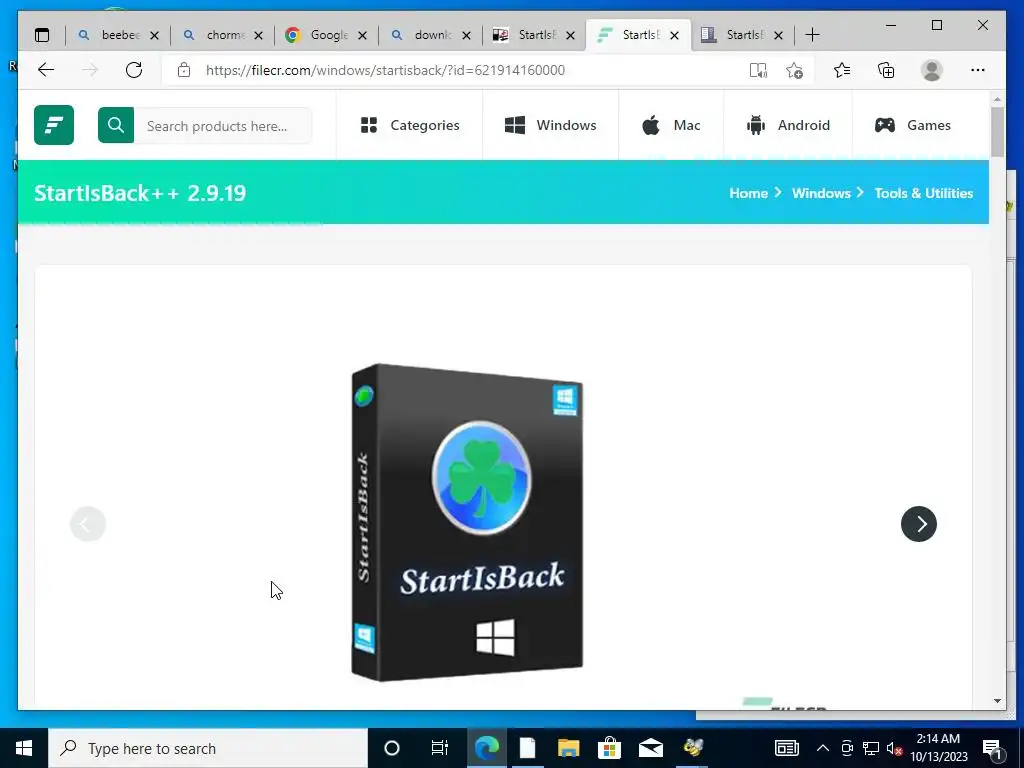Go back with the browser back arrow
Screen dimensions: 1024x768
[46, 70]
